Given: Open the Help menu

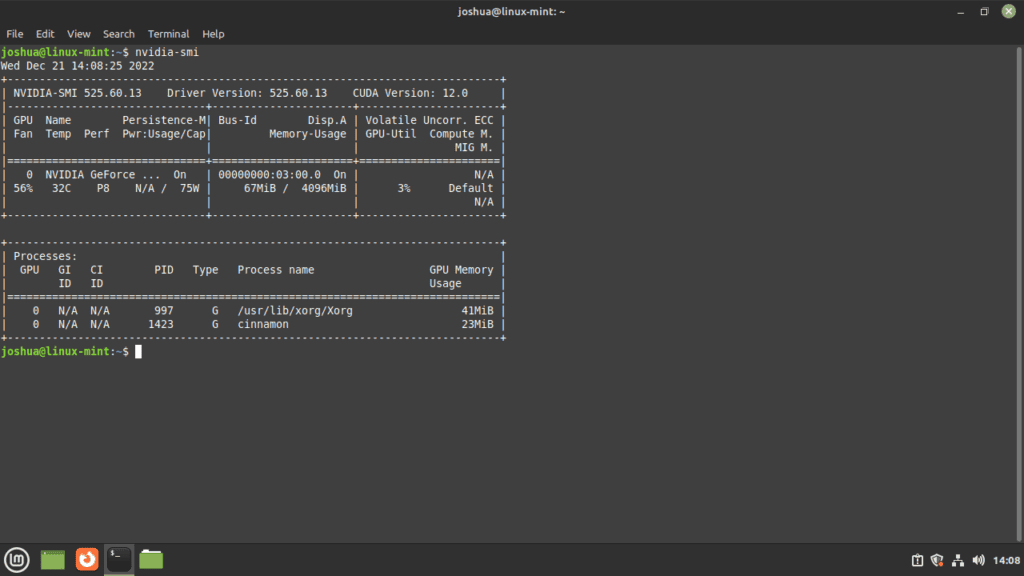Looking at the screenshot, I should pyautogui.click(x=213, y=33).
